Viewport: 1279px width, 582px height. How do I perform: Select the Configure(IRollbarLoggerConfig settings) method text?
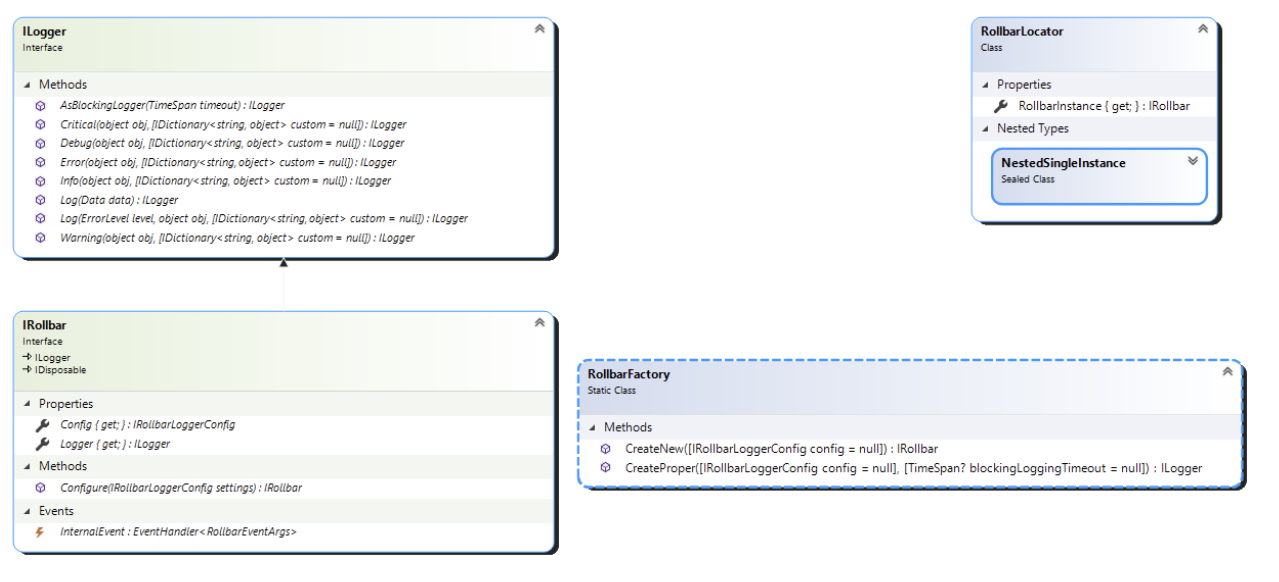(181, 488)
